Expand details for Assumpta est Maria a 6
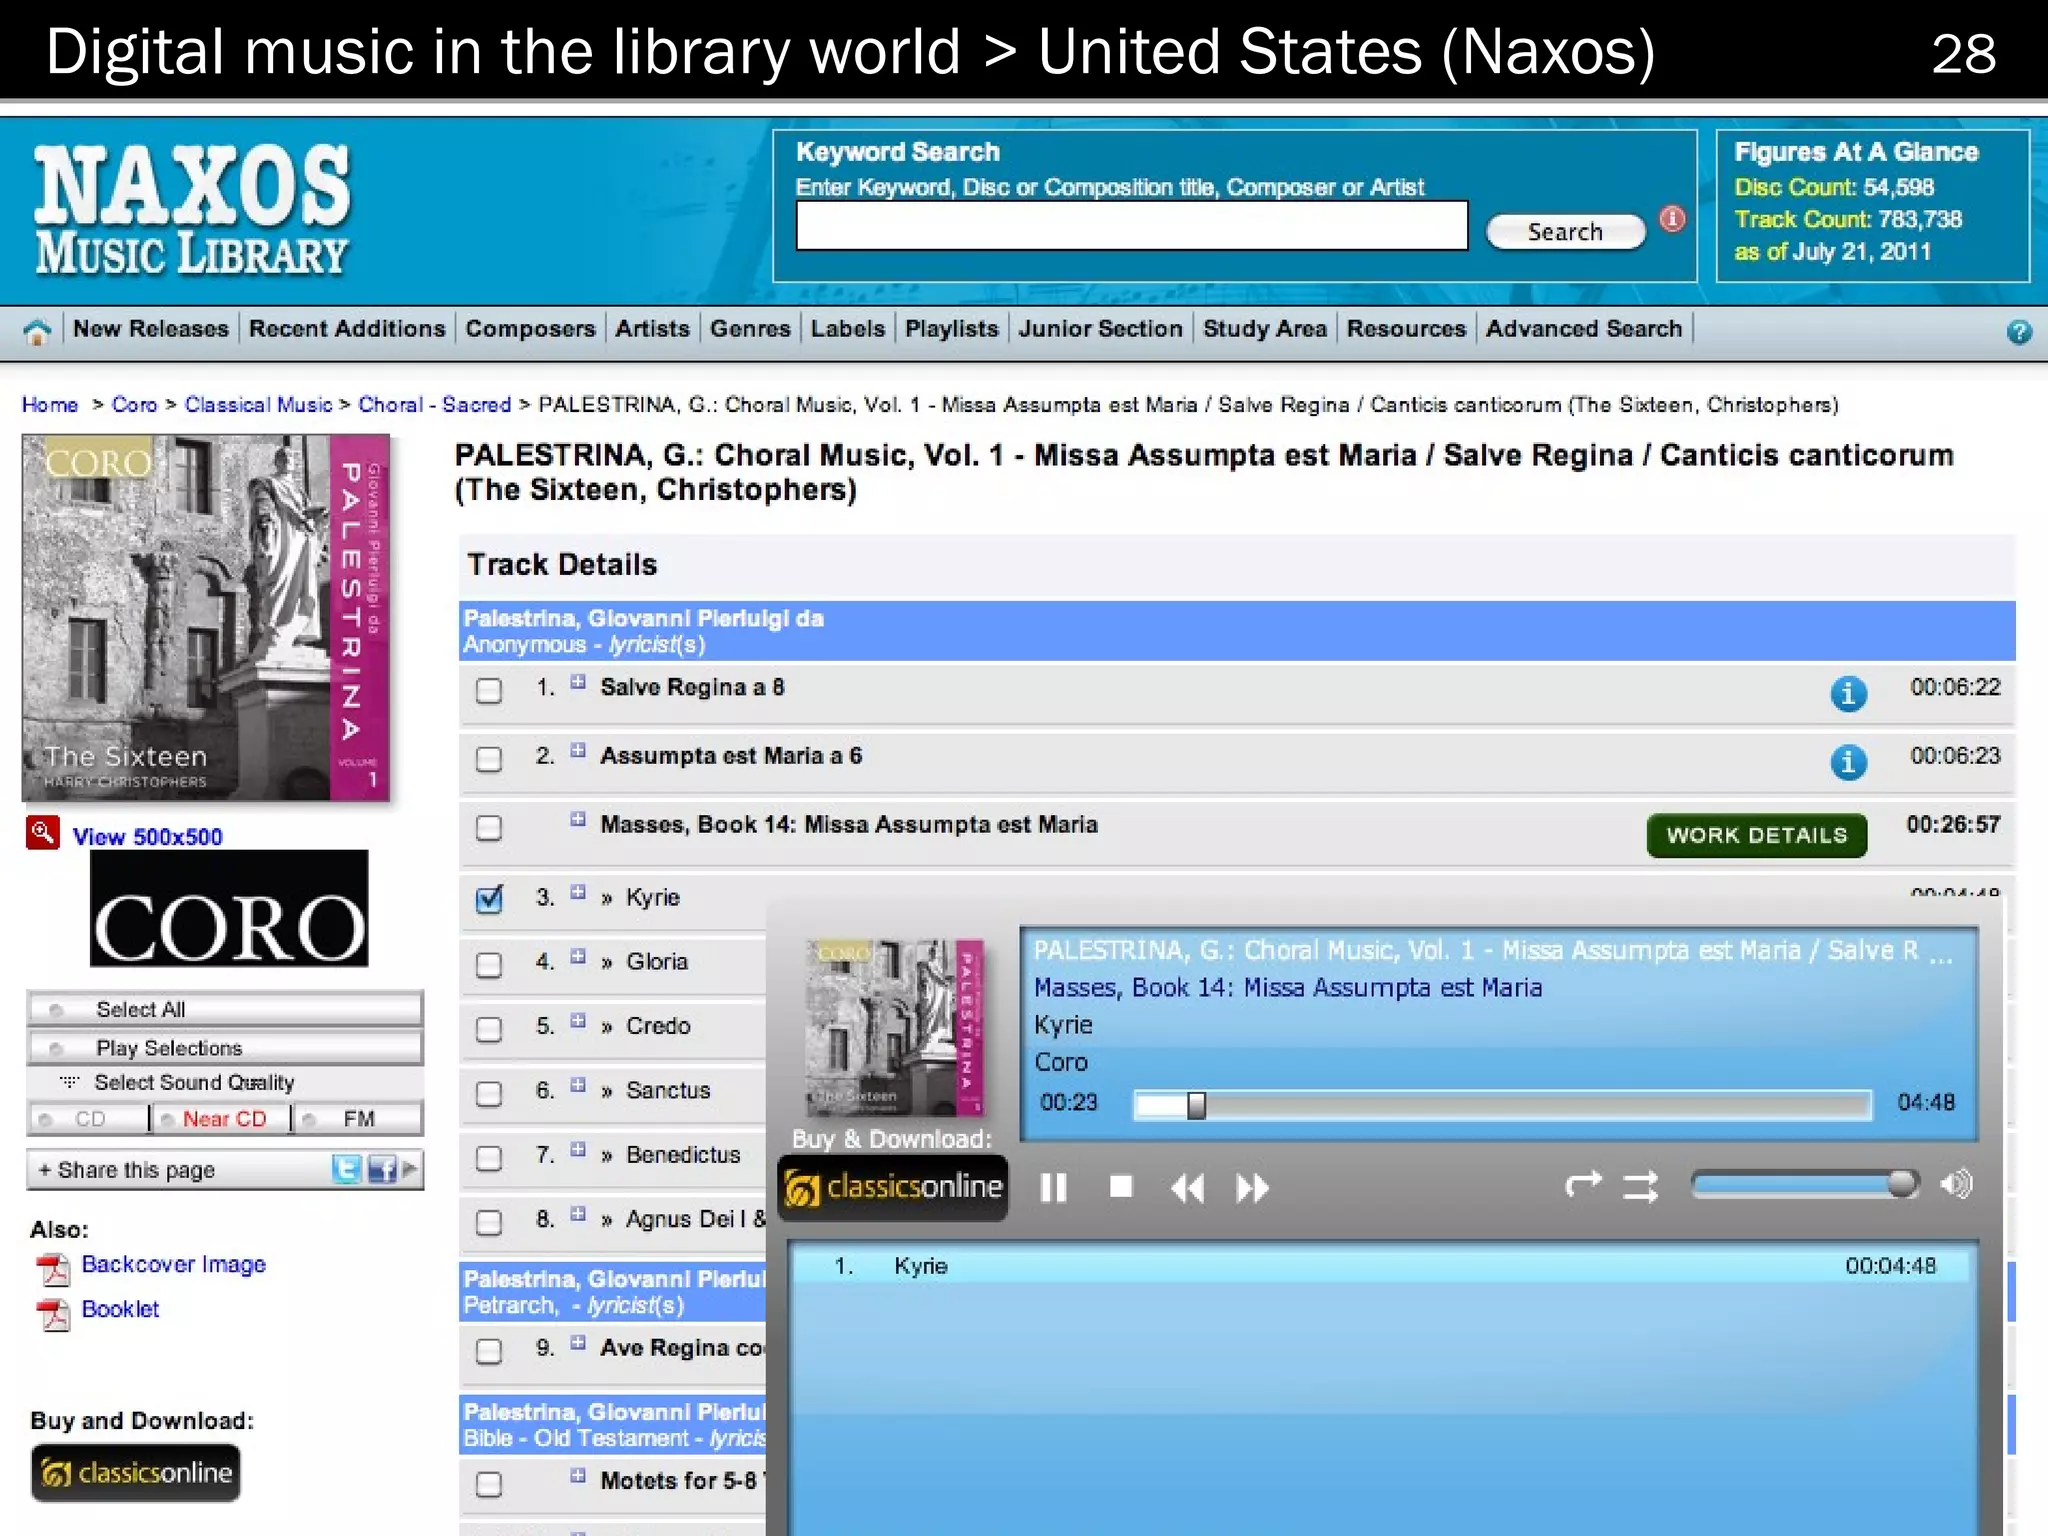Image resolution: width=2048 pixels, height=1536 pixels. (578, 750)
